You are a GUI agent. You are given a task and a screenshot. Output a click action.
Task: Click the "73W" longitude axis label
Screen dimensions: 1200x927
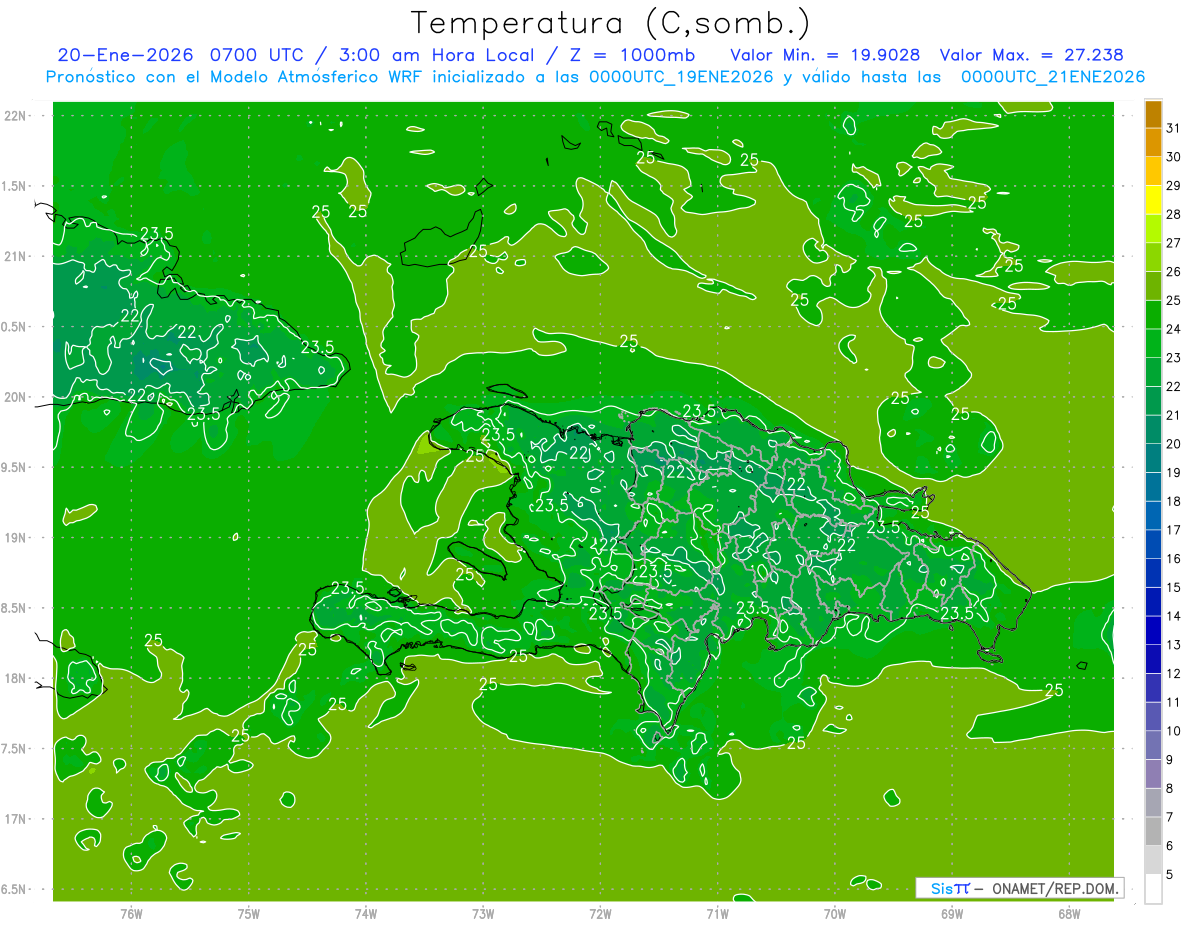pyautogui.click(x=483, y=913)
